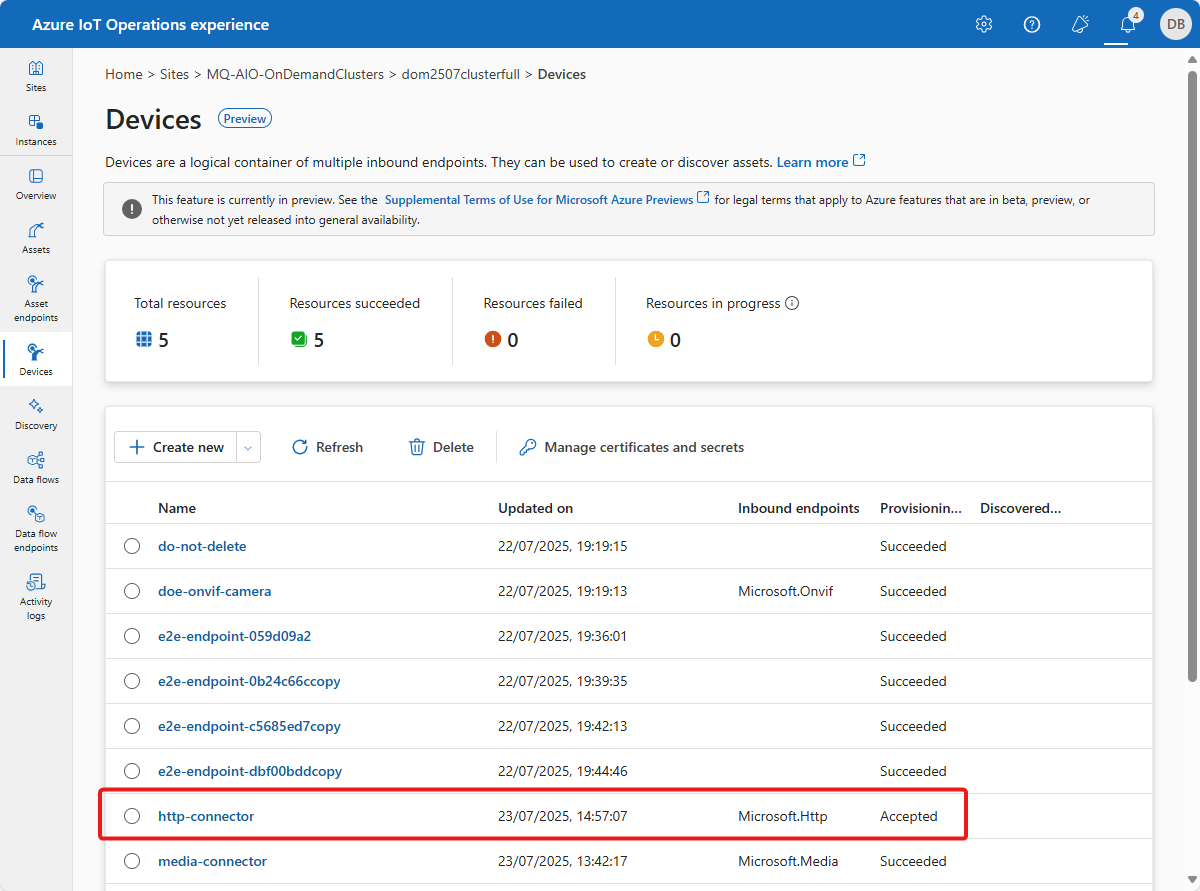This screenshot has width=1200, height=891.
Task: Select the e2e-endpoint-c5685ed7copy row radio button
Action: click(132, 726)
